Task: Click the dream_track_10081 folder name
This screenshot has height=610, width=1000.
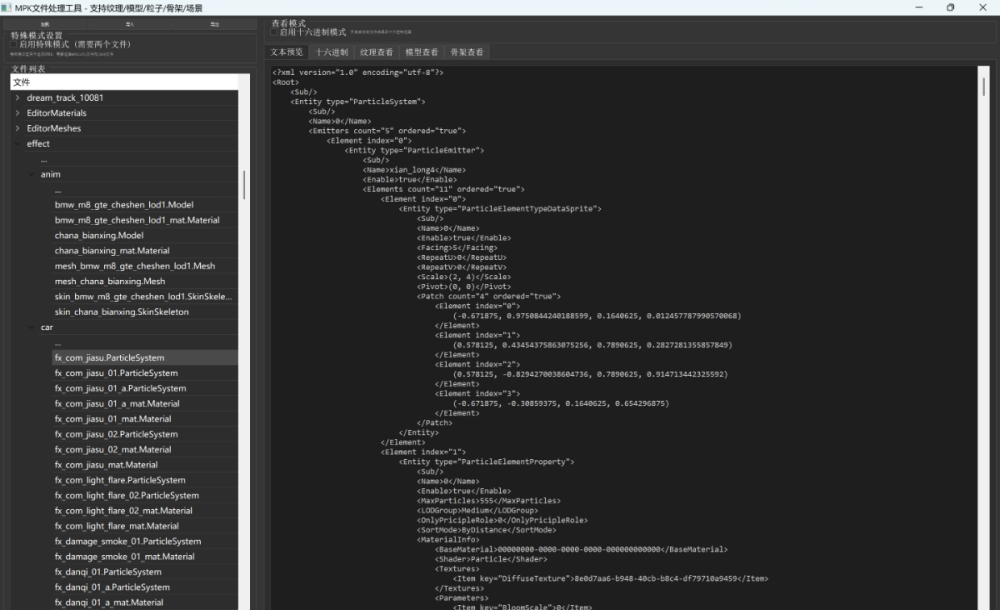Action: [65, 98]
